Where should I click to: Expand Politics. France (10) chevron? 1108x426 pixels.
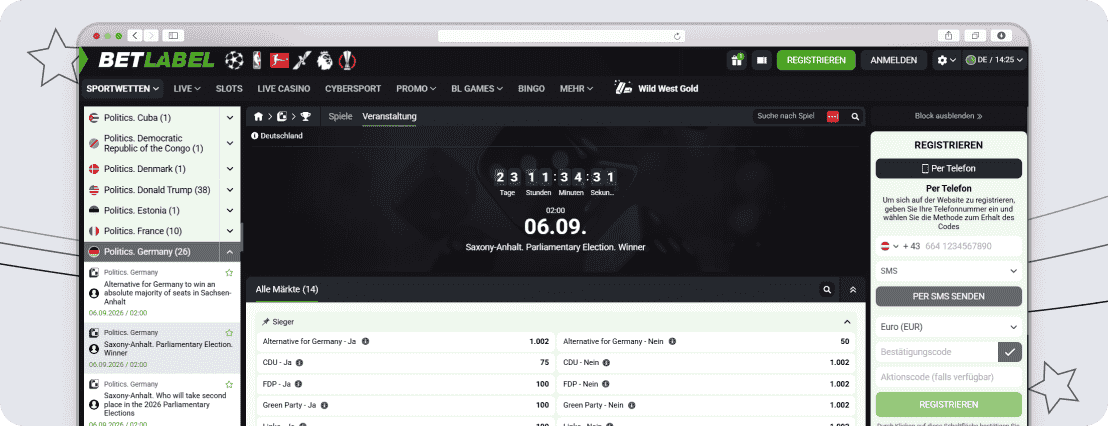(x=230, y=231)
